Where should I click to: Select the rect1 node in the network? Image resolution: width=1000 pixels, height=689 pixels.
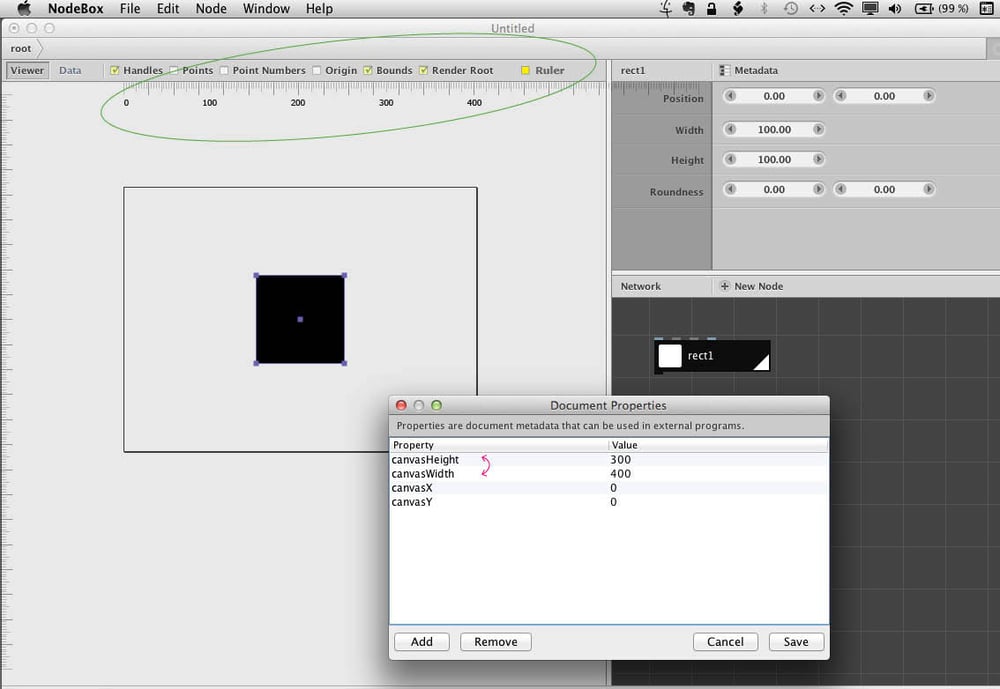point(712,356)
